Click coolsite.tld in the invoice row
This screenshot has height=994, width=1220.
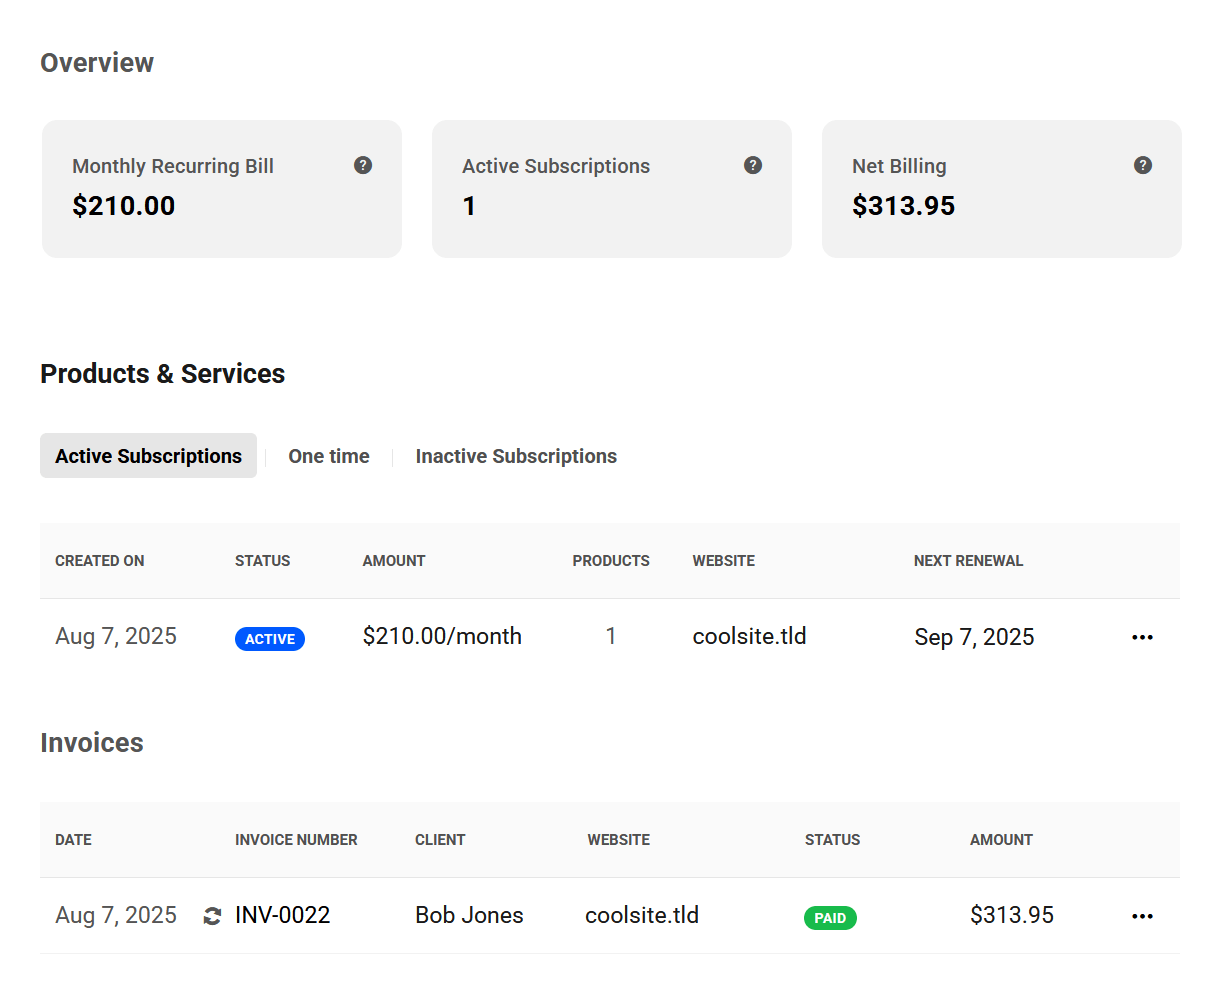(x=642, y=915)
